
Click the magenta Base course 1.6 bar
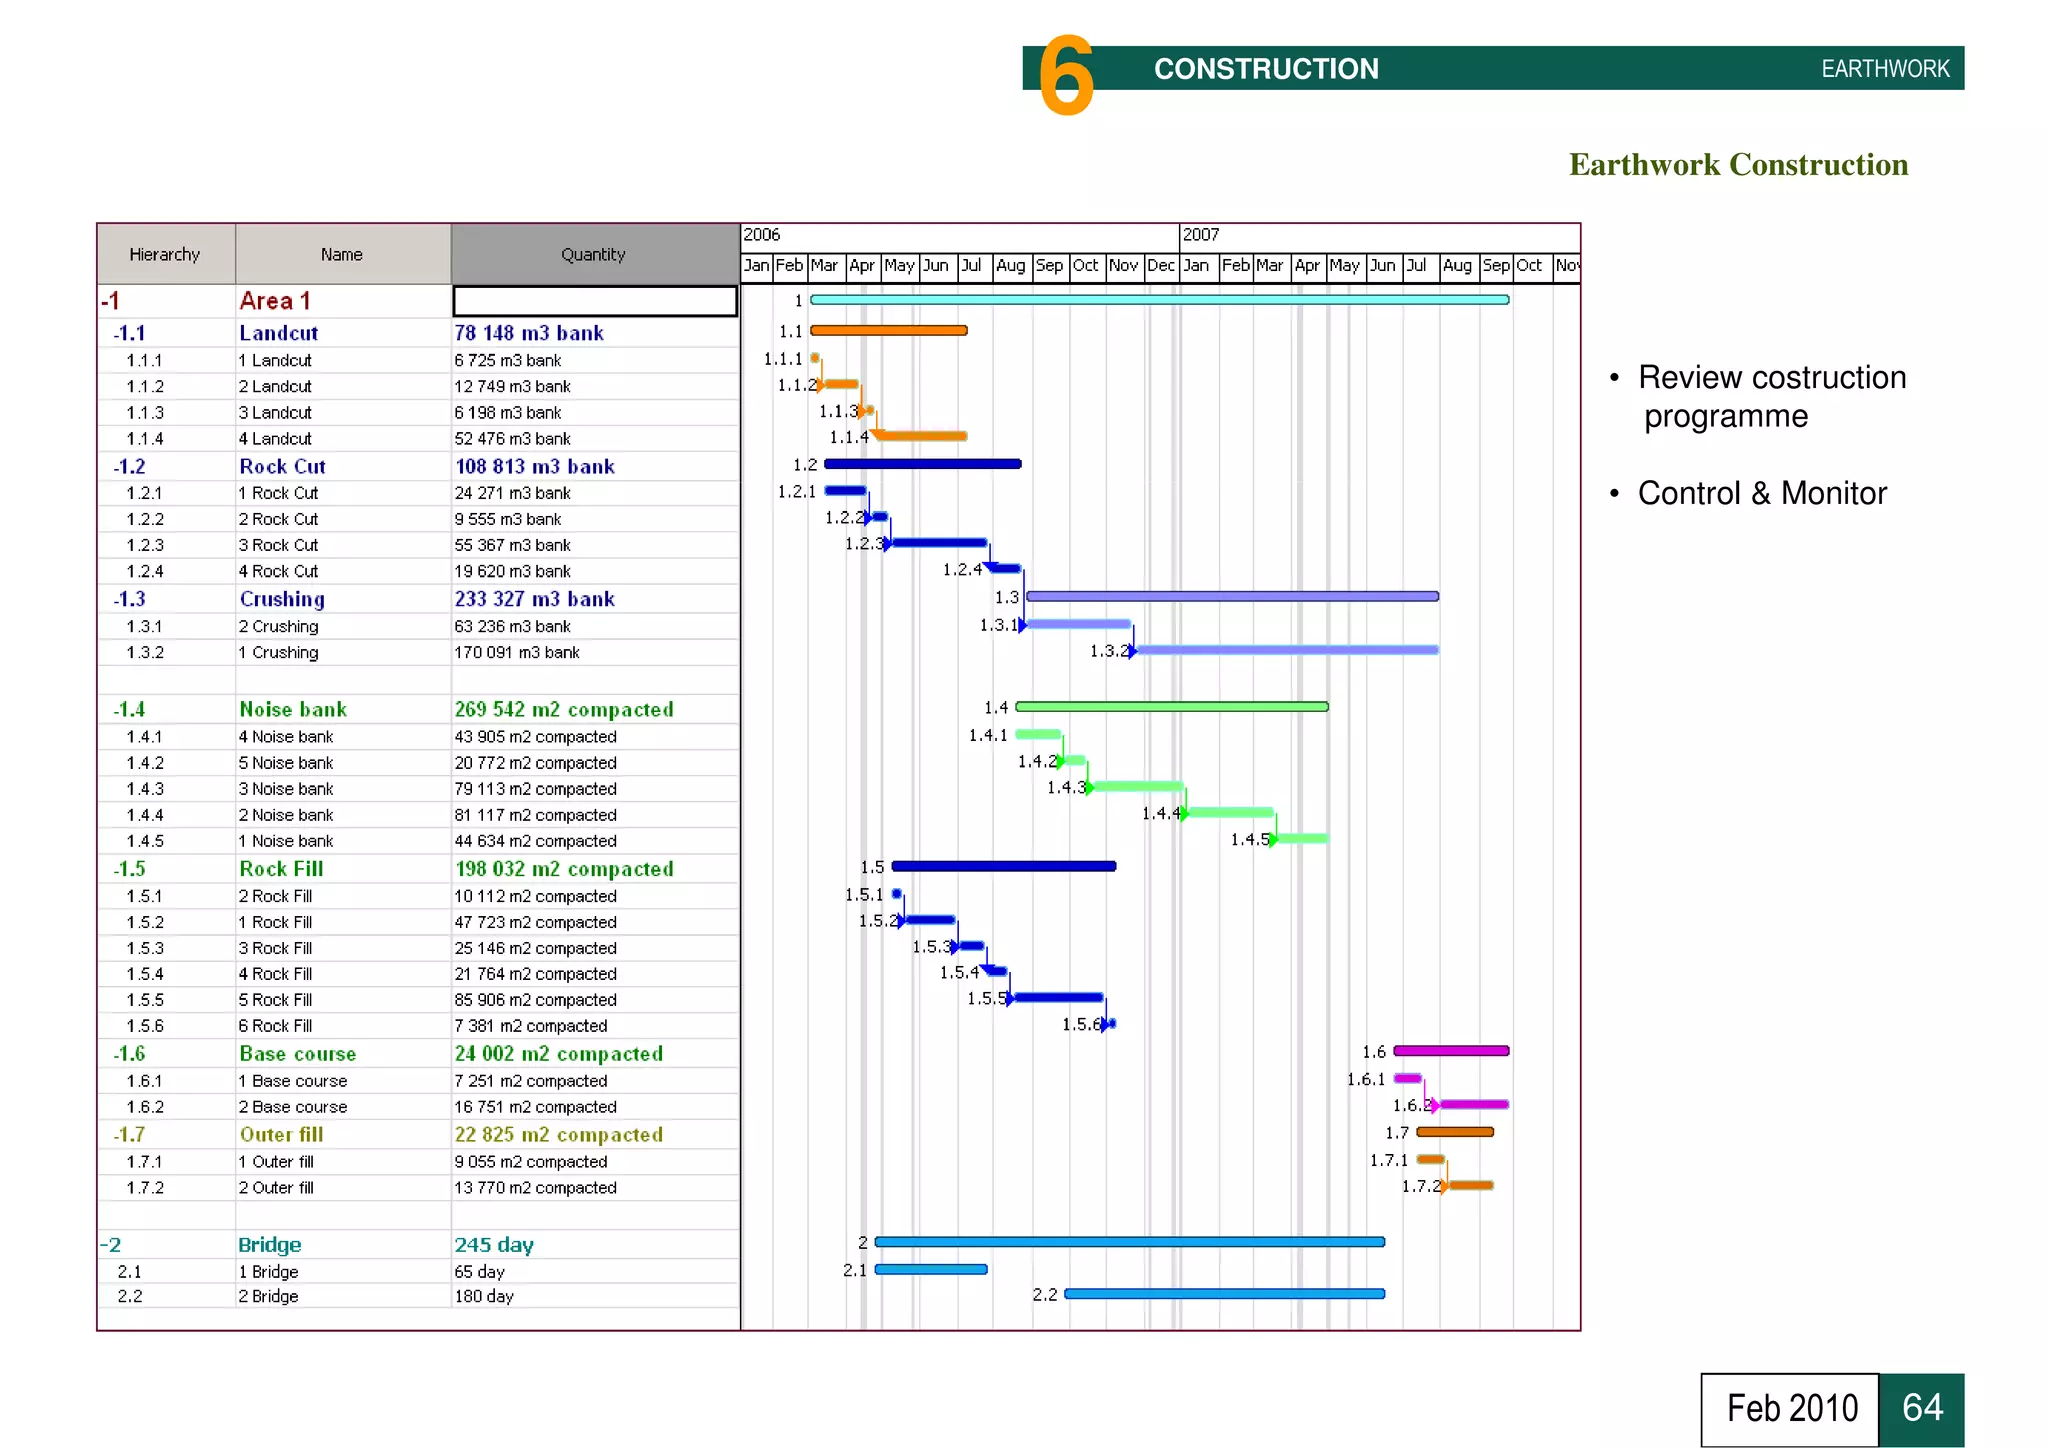1451,1051
